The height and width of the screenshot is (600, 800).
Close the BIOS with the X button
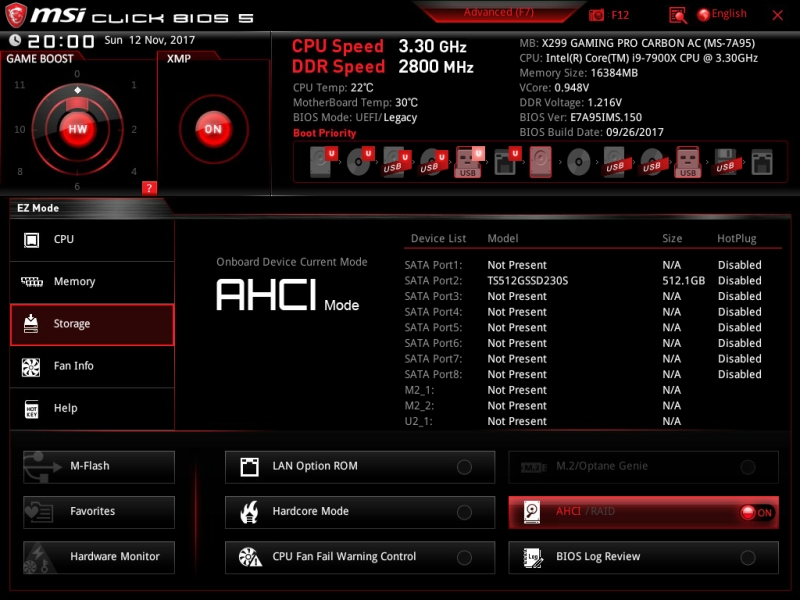[x=778, y=15]
